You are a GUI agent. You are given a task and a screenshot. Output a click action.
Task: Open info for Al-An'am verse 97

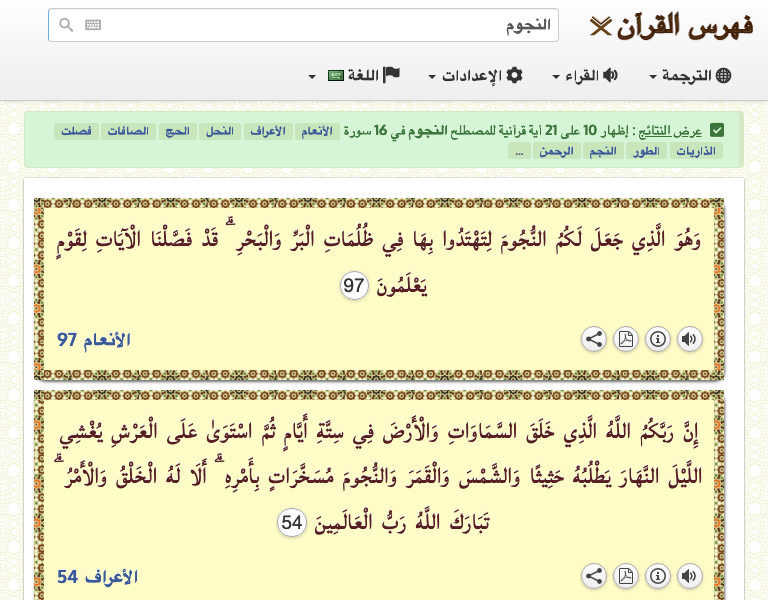point(657,339)
